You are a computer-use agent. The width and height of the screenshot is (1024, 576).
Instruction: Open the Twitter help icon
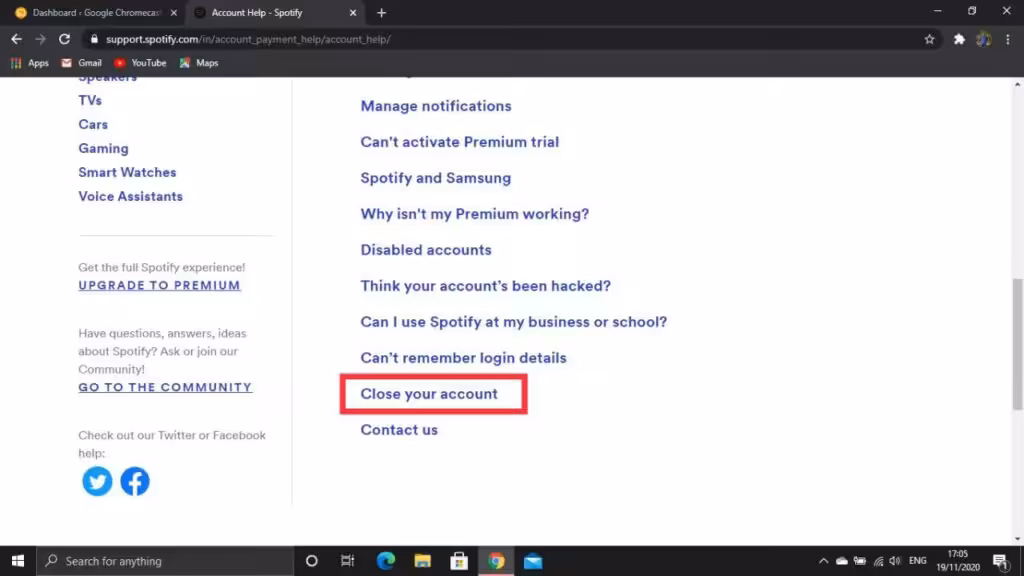click(97, 481)
